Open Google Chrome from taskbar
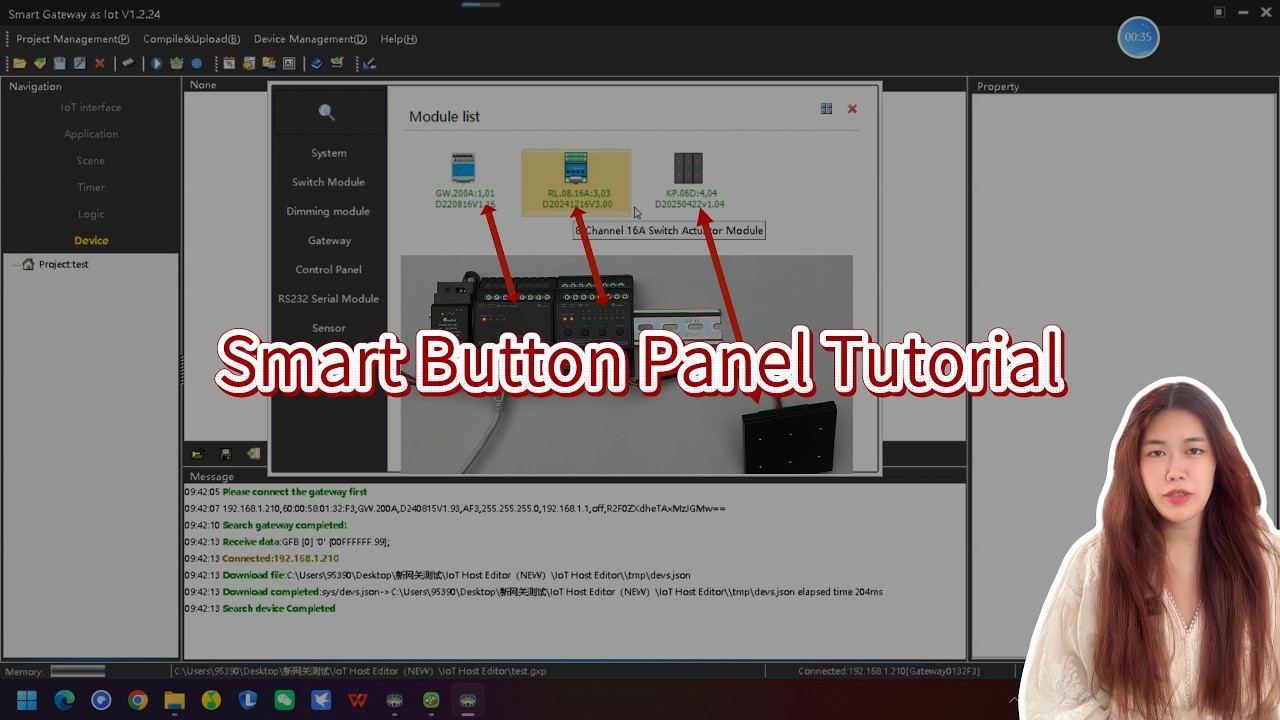 pos(138,700)
